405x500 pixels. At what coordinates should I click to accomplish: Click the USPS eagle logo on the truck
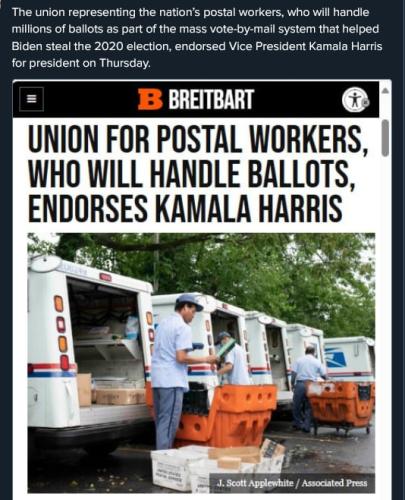click(338, 359)
